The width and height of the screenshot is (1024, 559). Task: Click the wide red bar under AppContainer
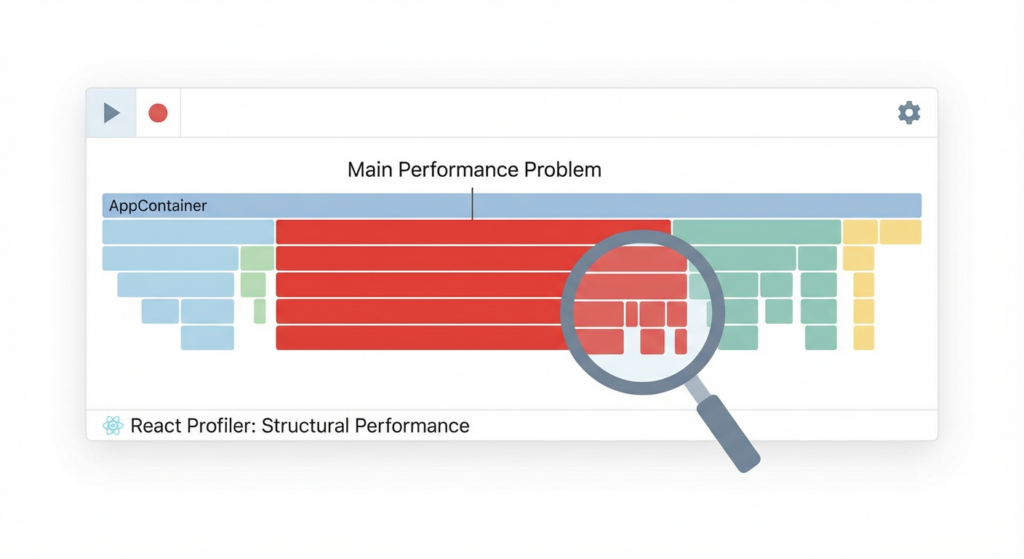click(472, 232)
